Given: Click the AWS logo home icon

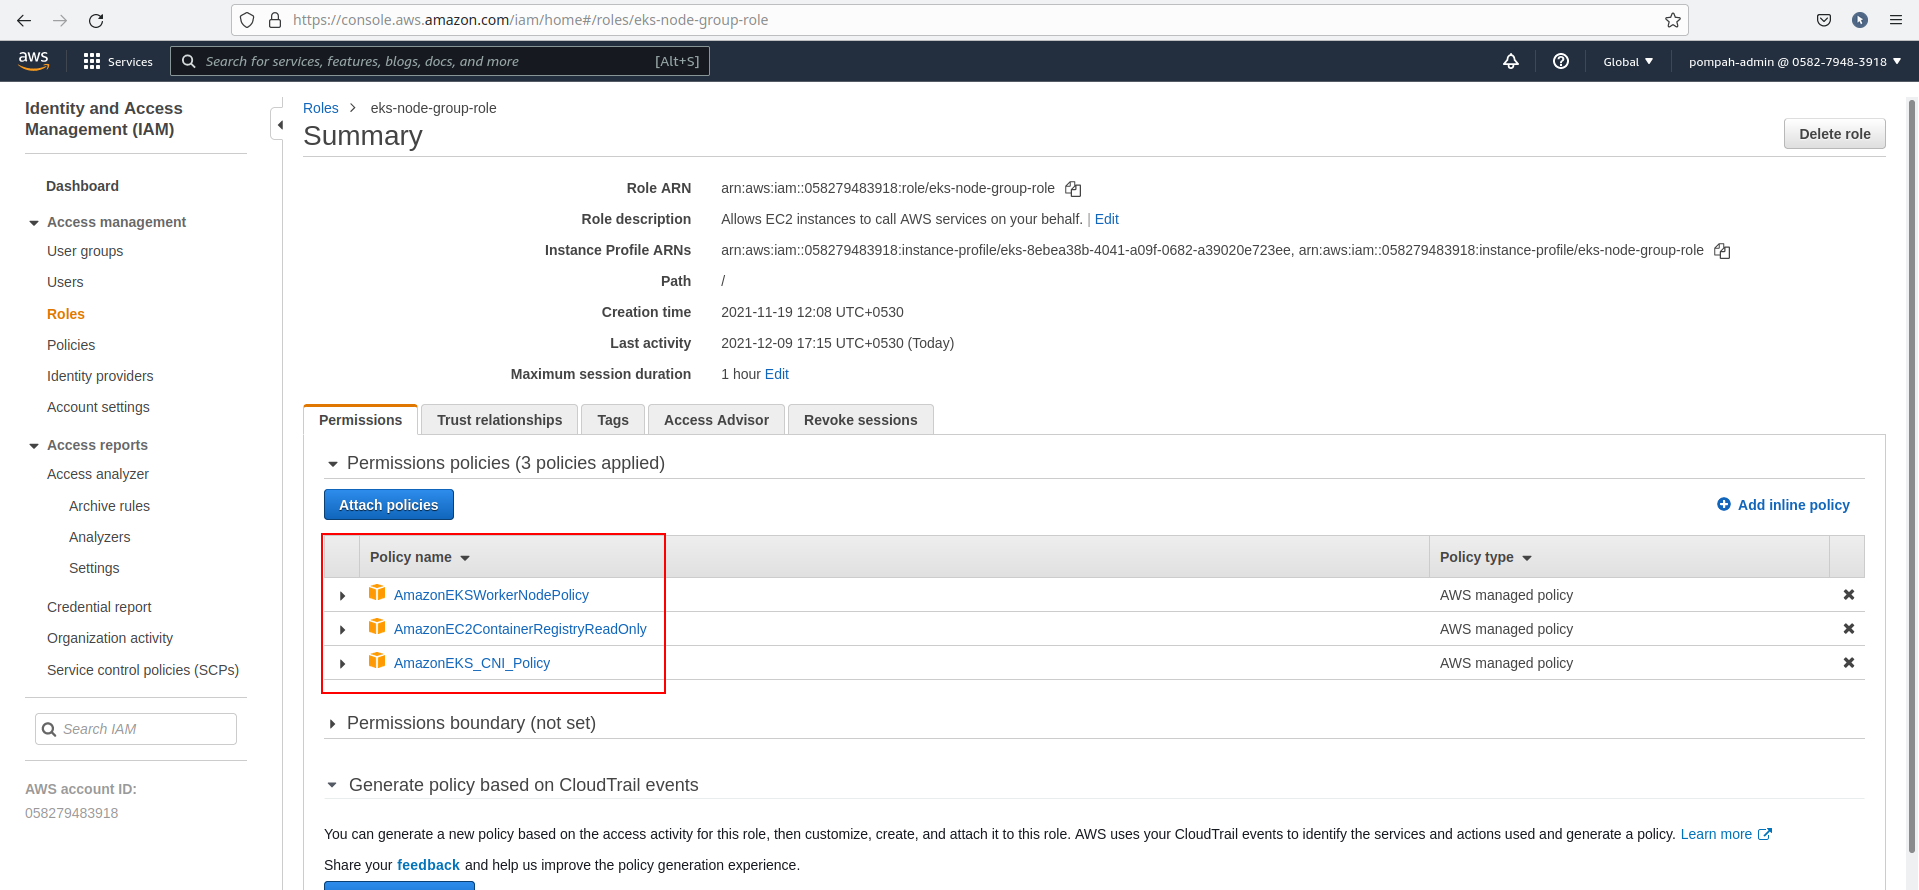Looking at the screenshot, I should (x=34, y=61).
